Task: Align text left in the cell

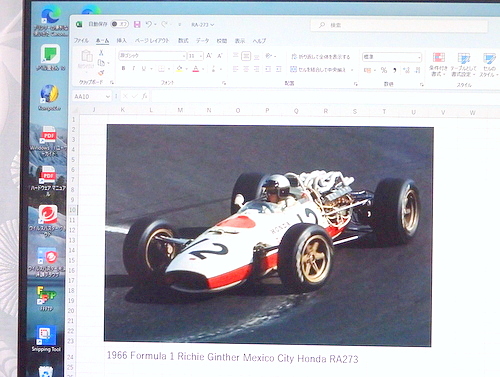Action: [235, 69]
